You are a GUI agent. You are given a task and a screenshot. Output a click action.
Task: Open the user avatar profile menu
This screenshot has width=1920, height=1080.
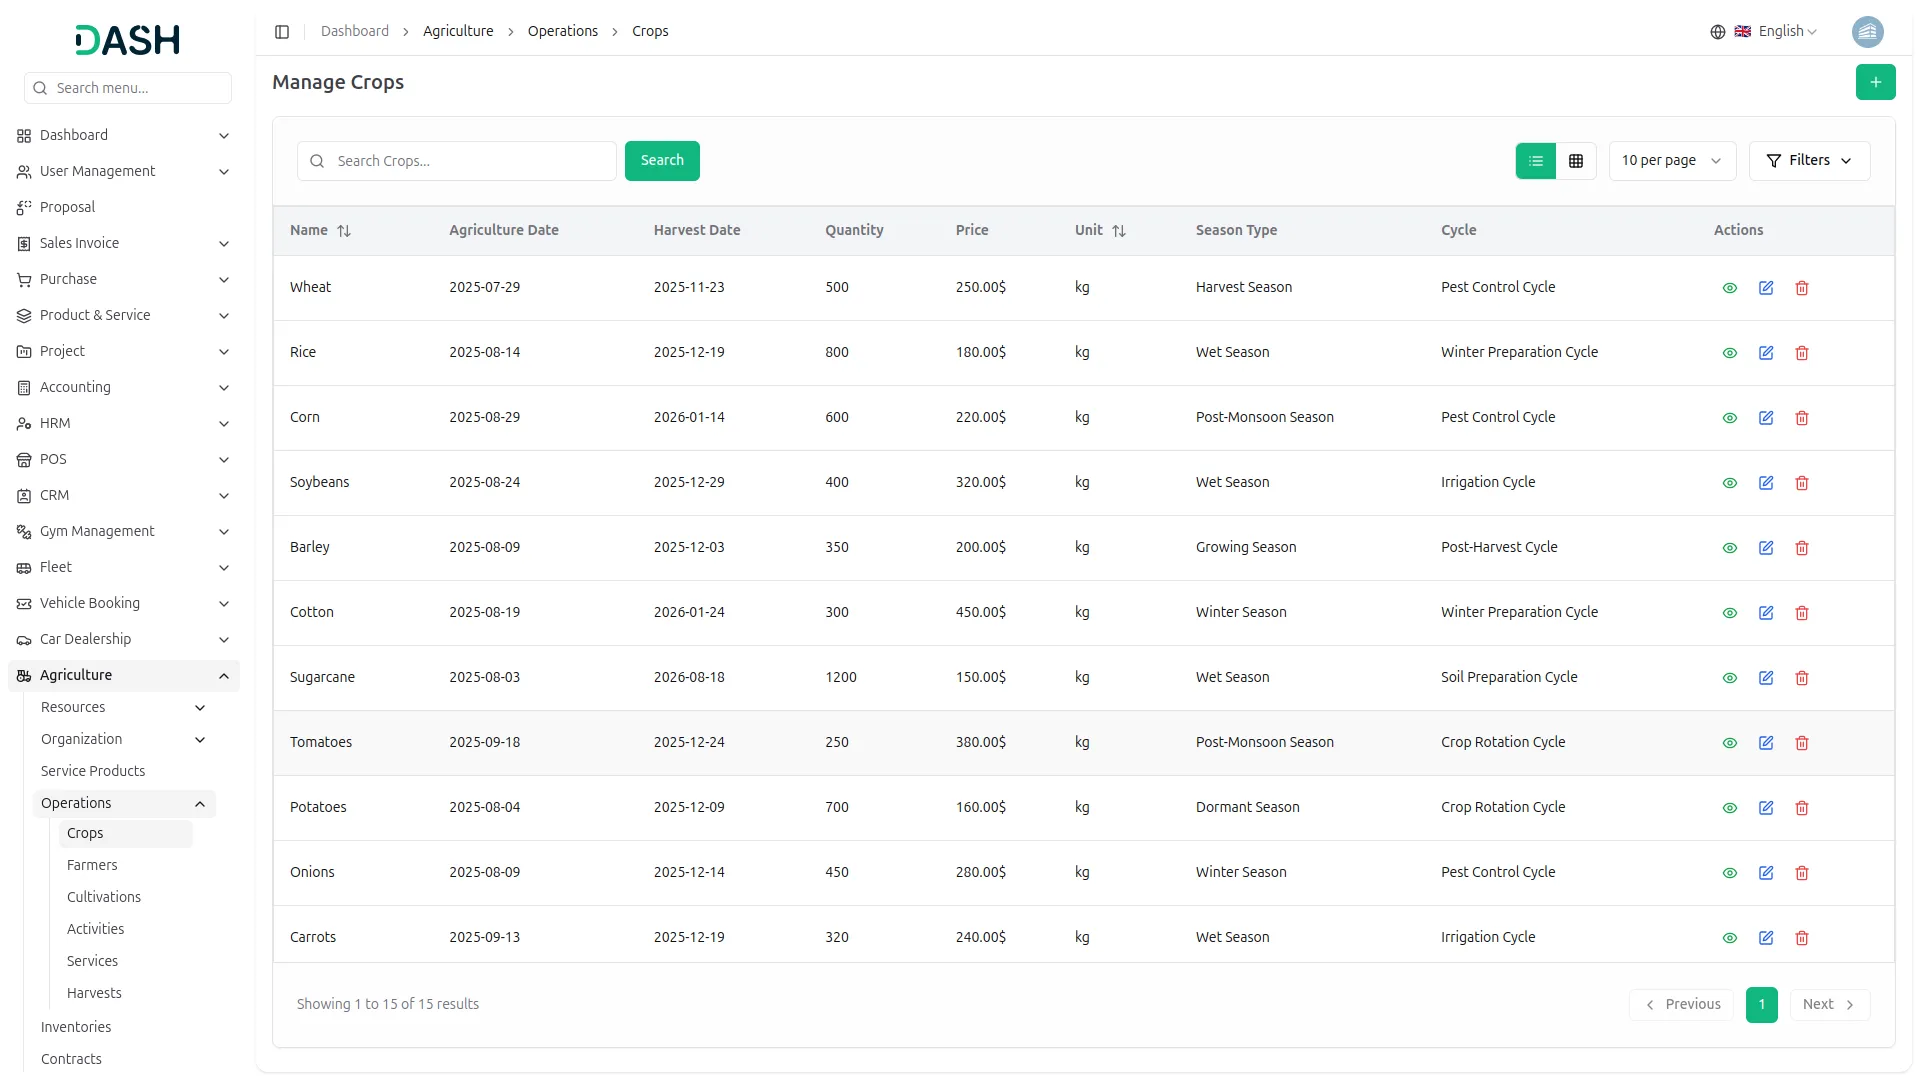1867,32
